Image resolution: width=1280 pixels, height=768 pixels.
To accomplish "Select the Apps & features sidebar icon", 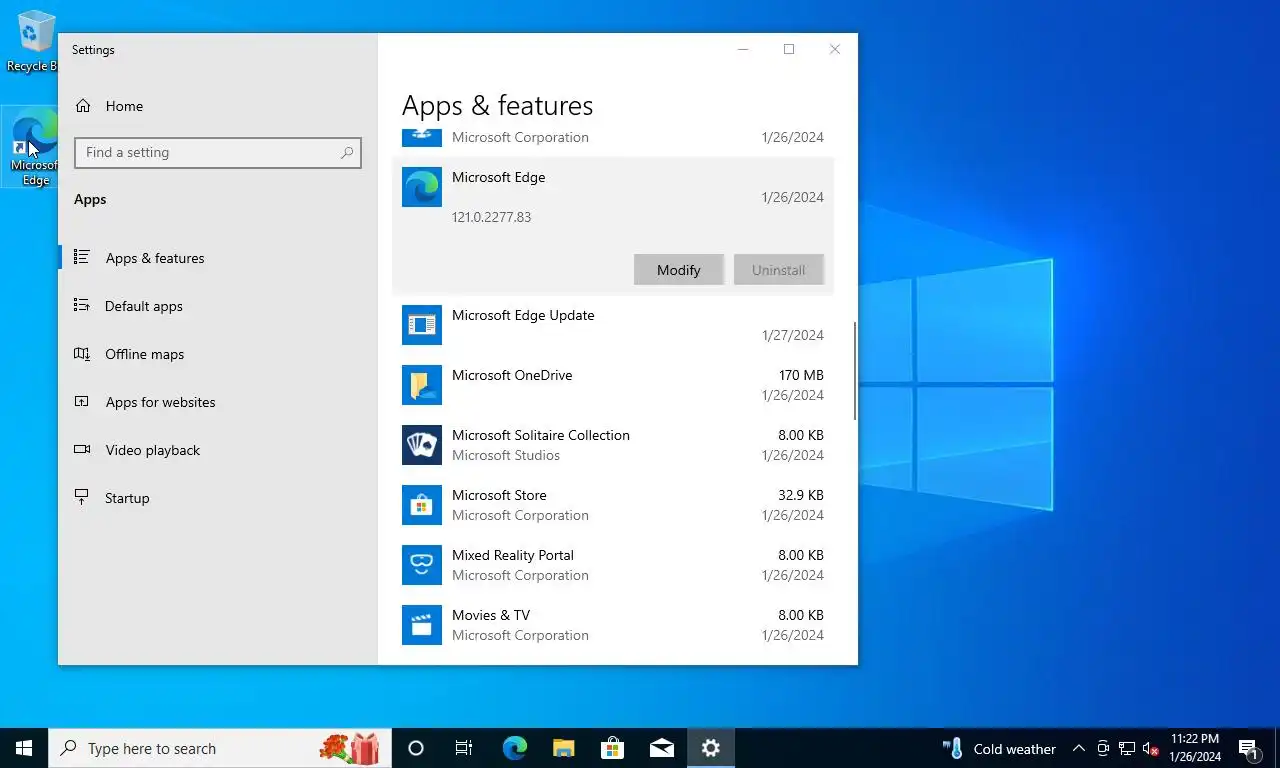I will point(82,258).
